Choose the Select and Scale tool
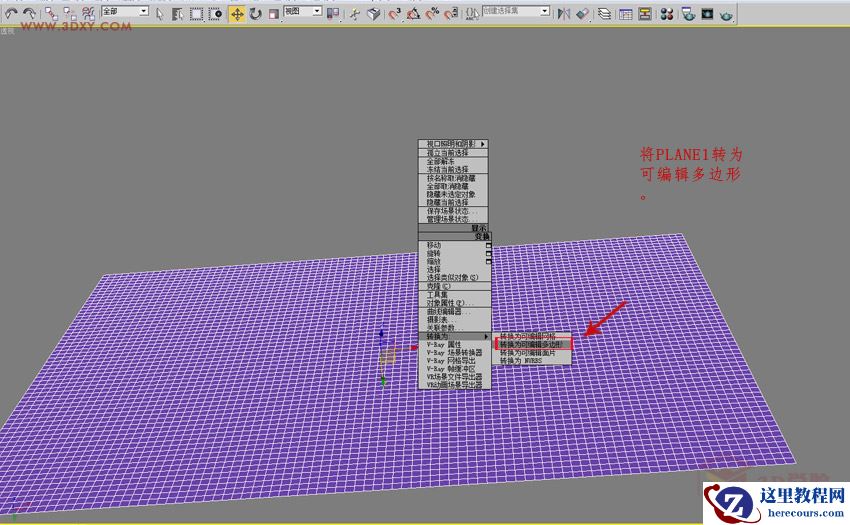 tap(274, 14)
